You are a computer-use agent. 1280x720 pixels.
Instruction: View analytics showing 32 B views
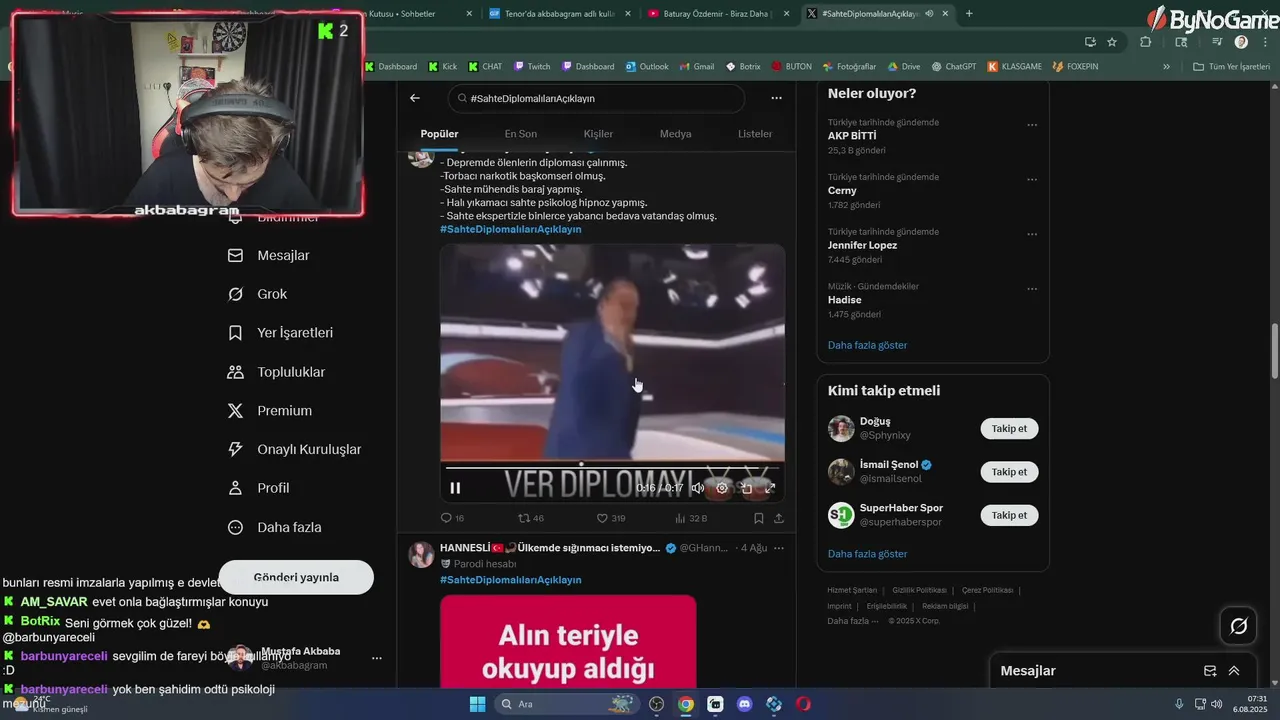(x=691, y=518)
